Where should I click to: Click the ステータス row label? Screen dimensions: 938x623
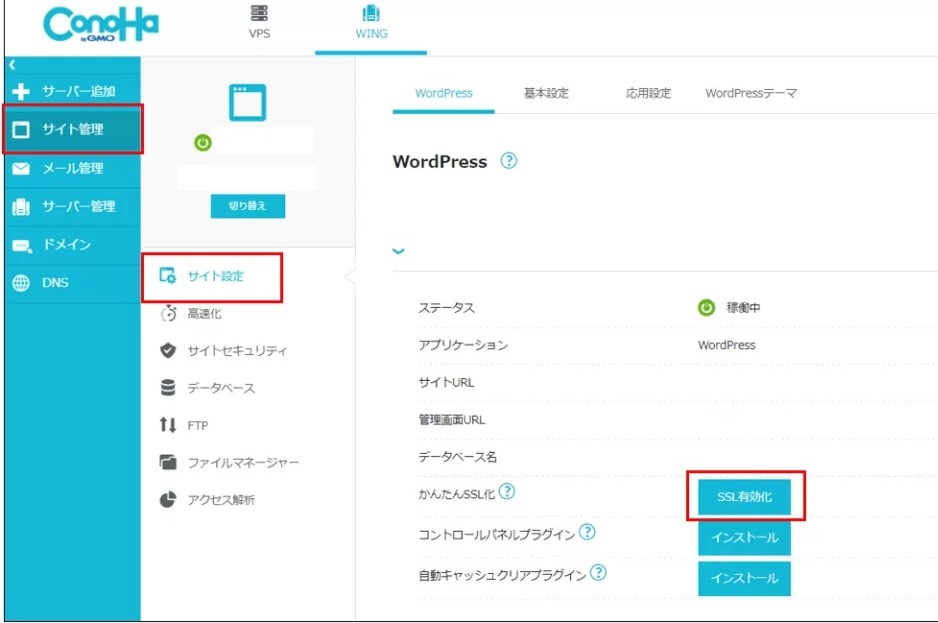(x=446, y=308)
